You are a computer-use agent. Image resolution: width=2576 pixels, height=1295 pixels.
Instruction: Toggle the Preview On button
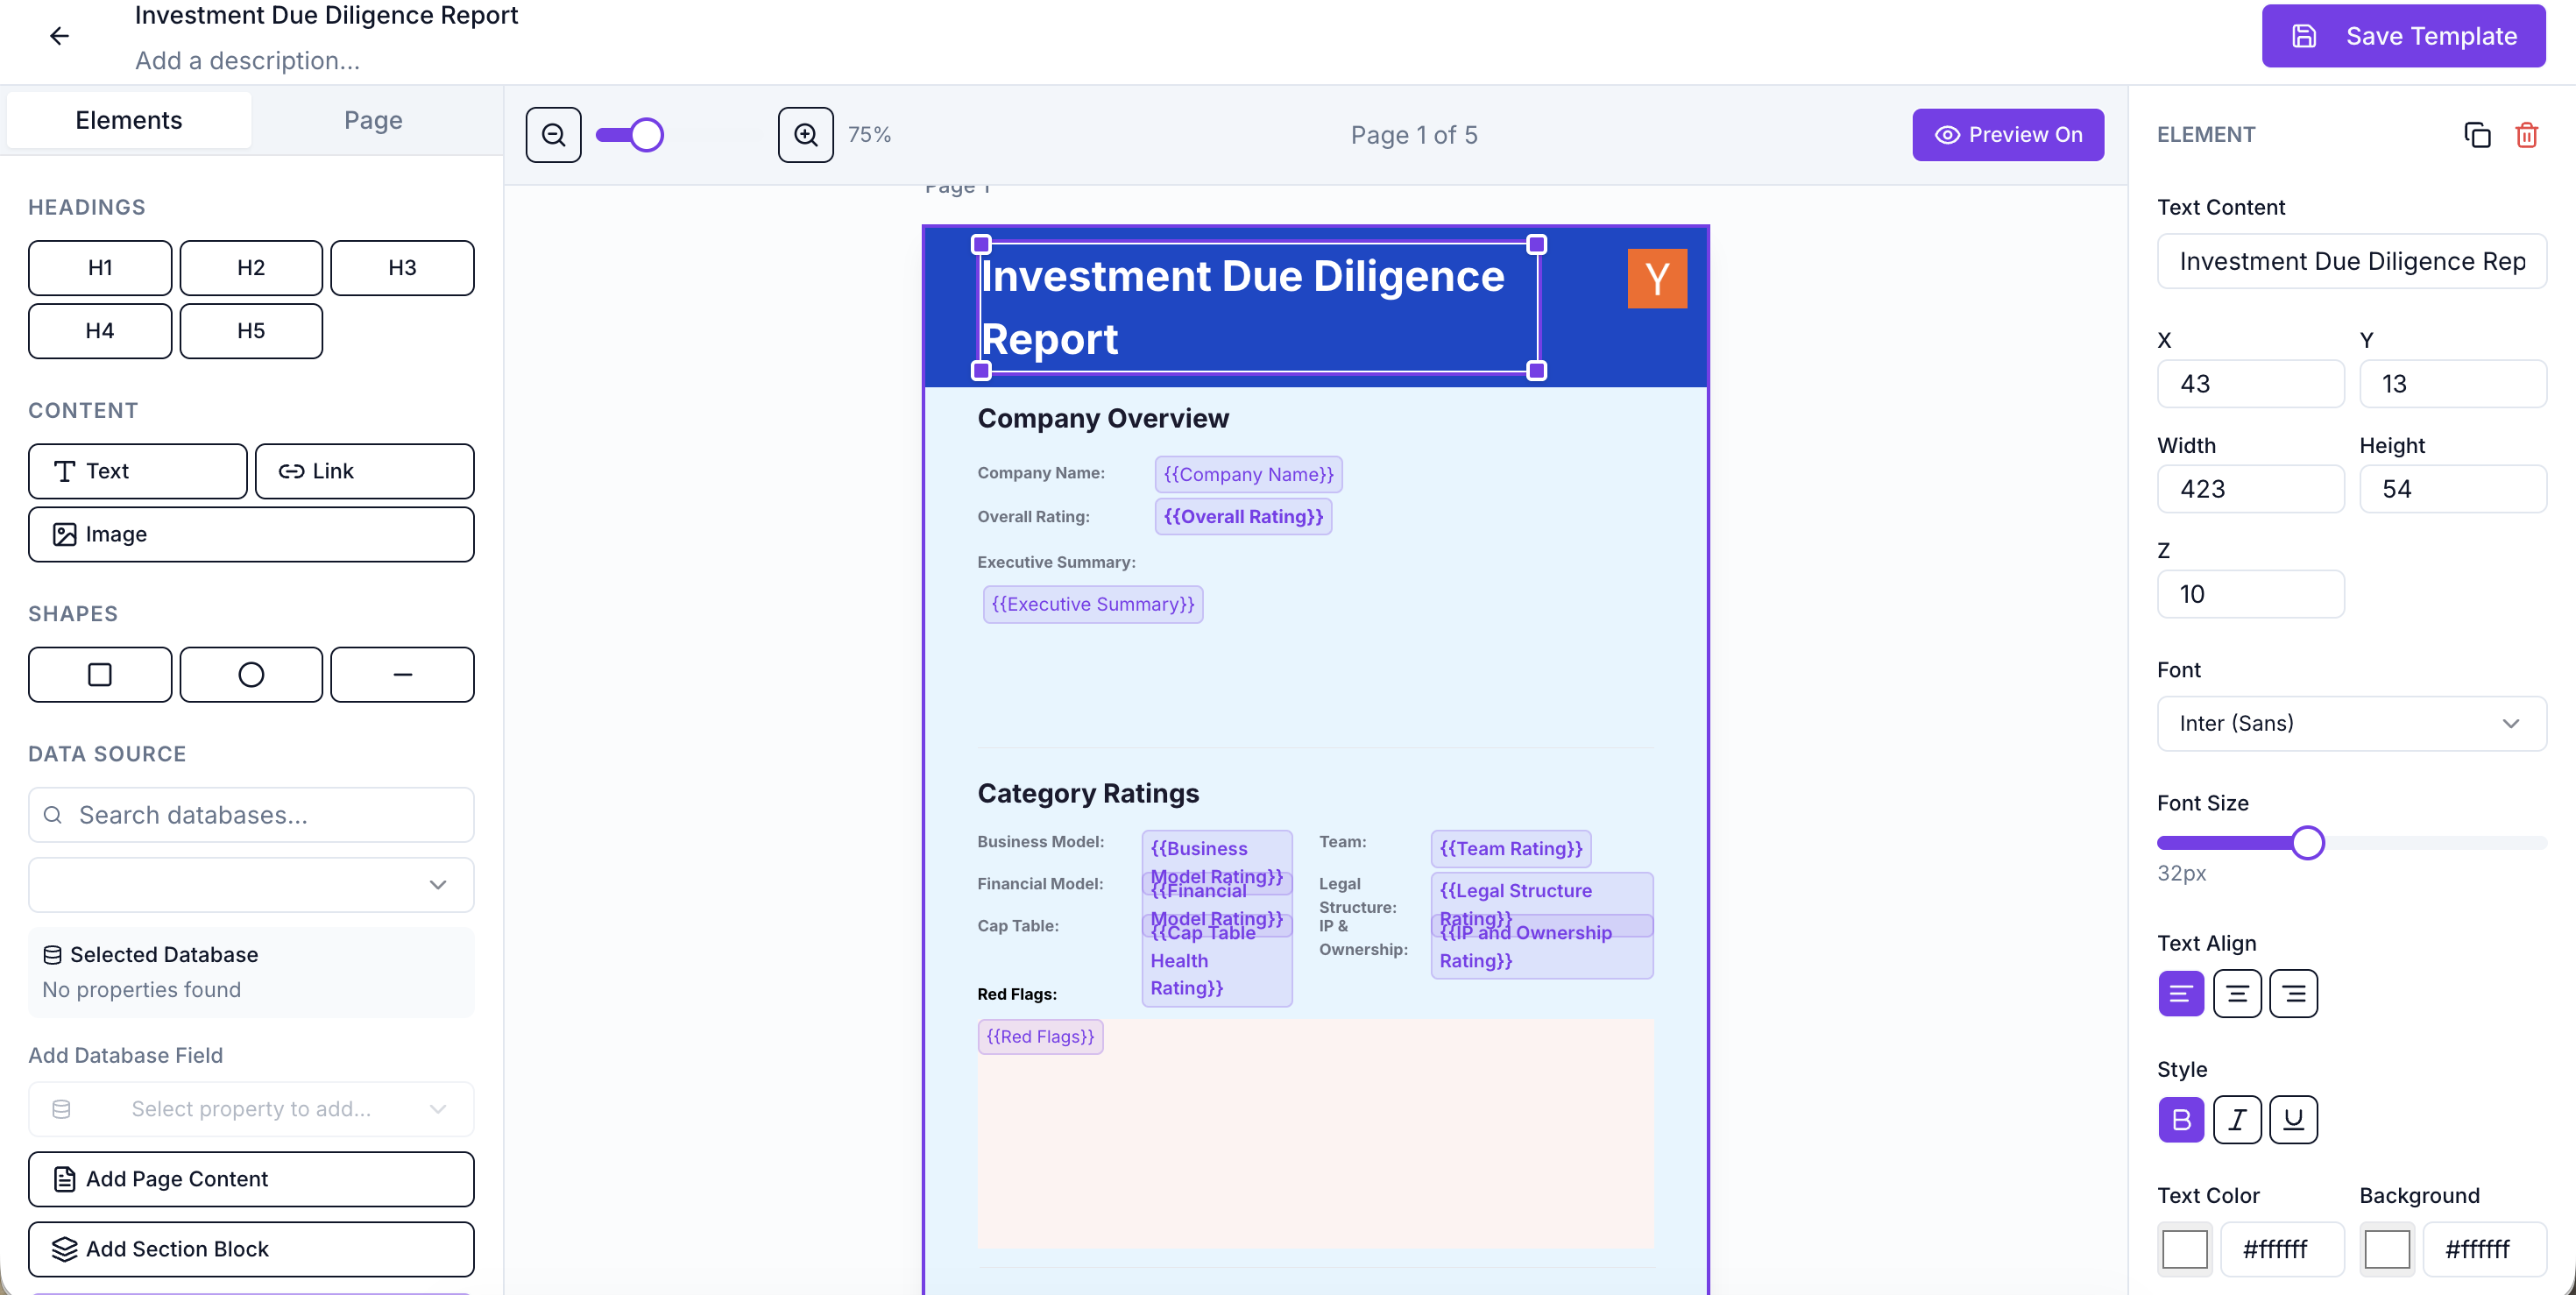(2007, 135)
